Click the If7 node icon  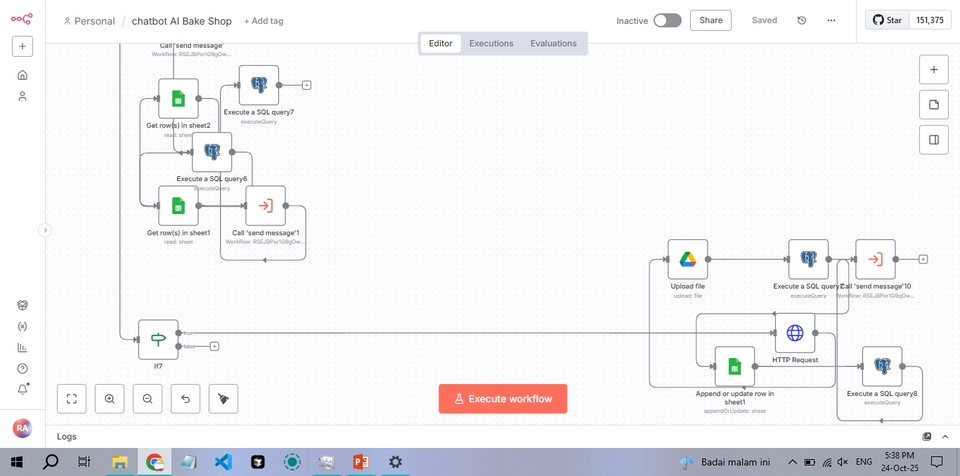[158, 339]
